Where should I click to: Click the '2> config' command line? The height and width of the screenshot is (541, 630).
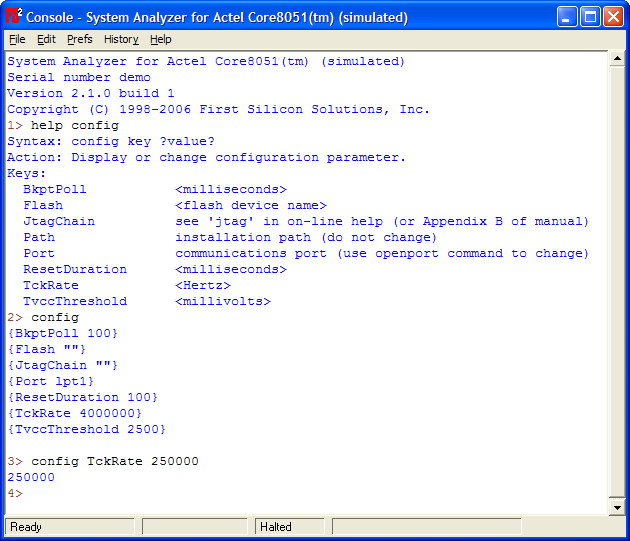coord(43,318)
